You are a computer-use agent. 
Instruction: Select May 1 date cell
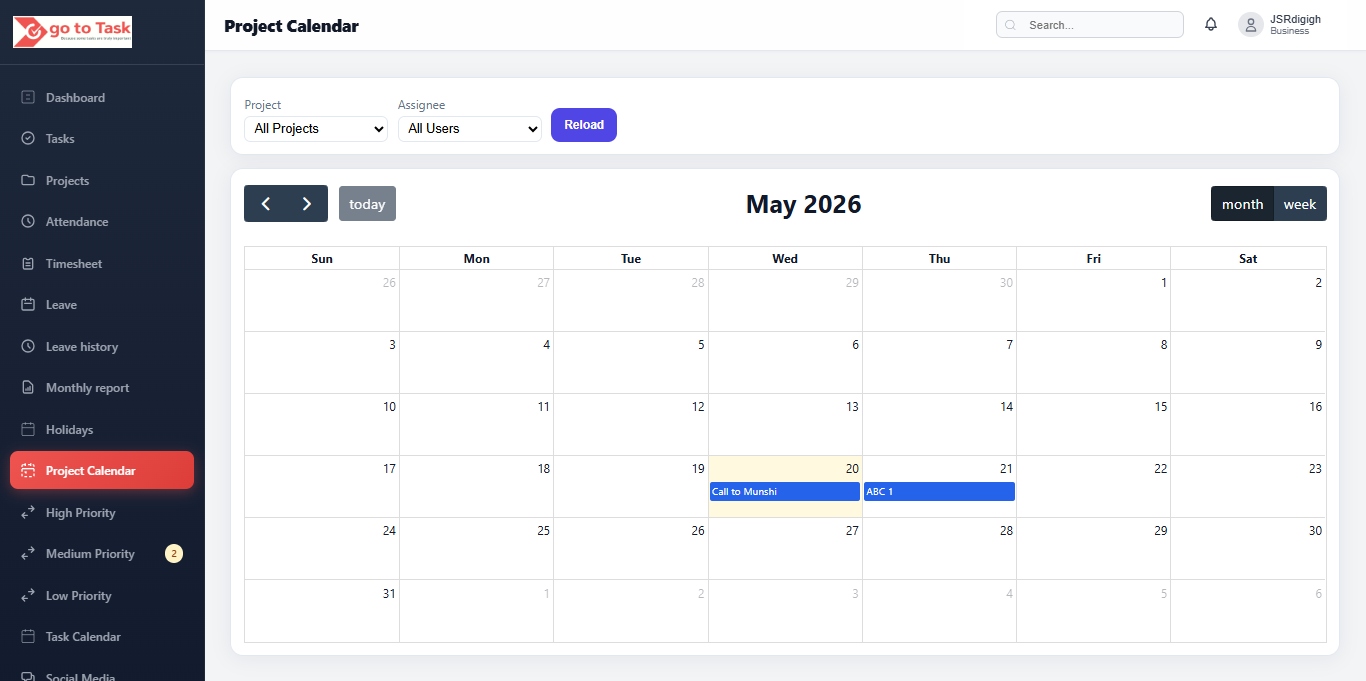(1093, 301)
